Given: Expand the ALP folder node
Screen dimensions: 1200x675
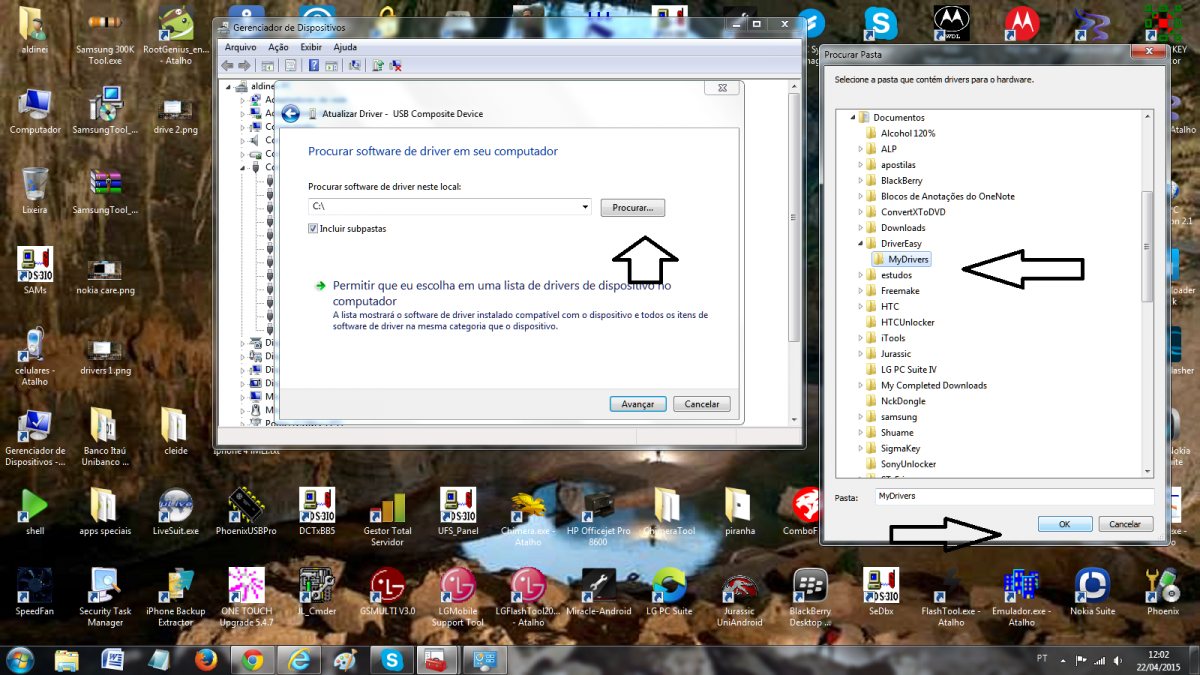Looking at the screenshot, I should (x=860, y=149).
